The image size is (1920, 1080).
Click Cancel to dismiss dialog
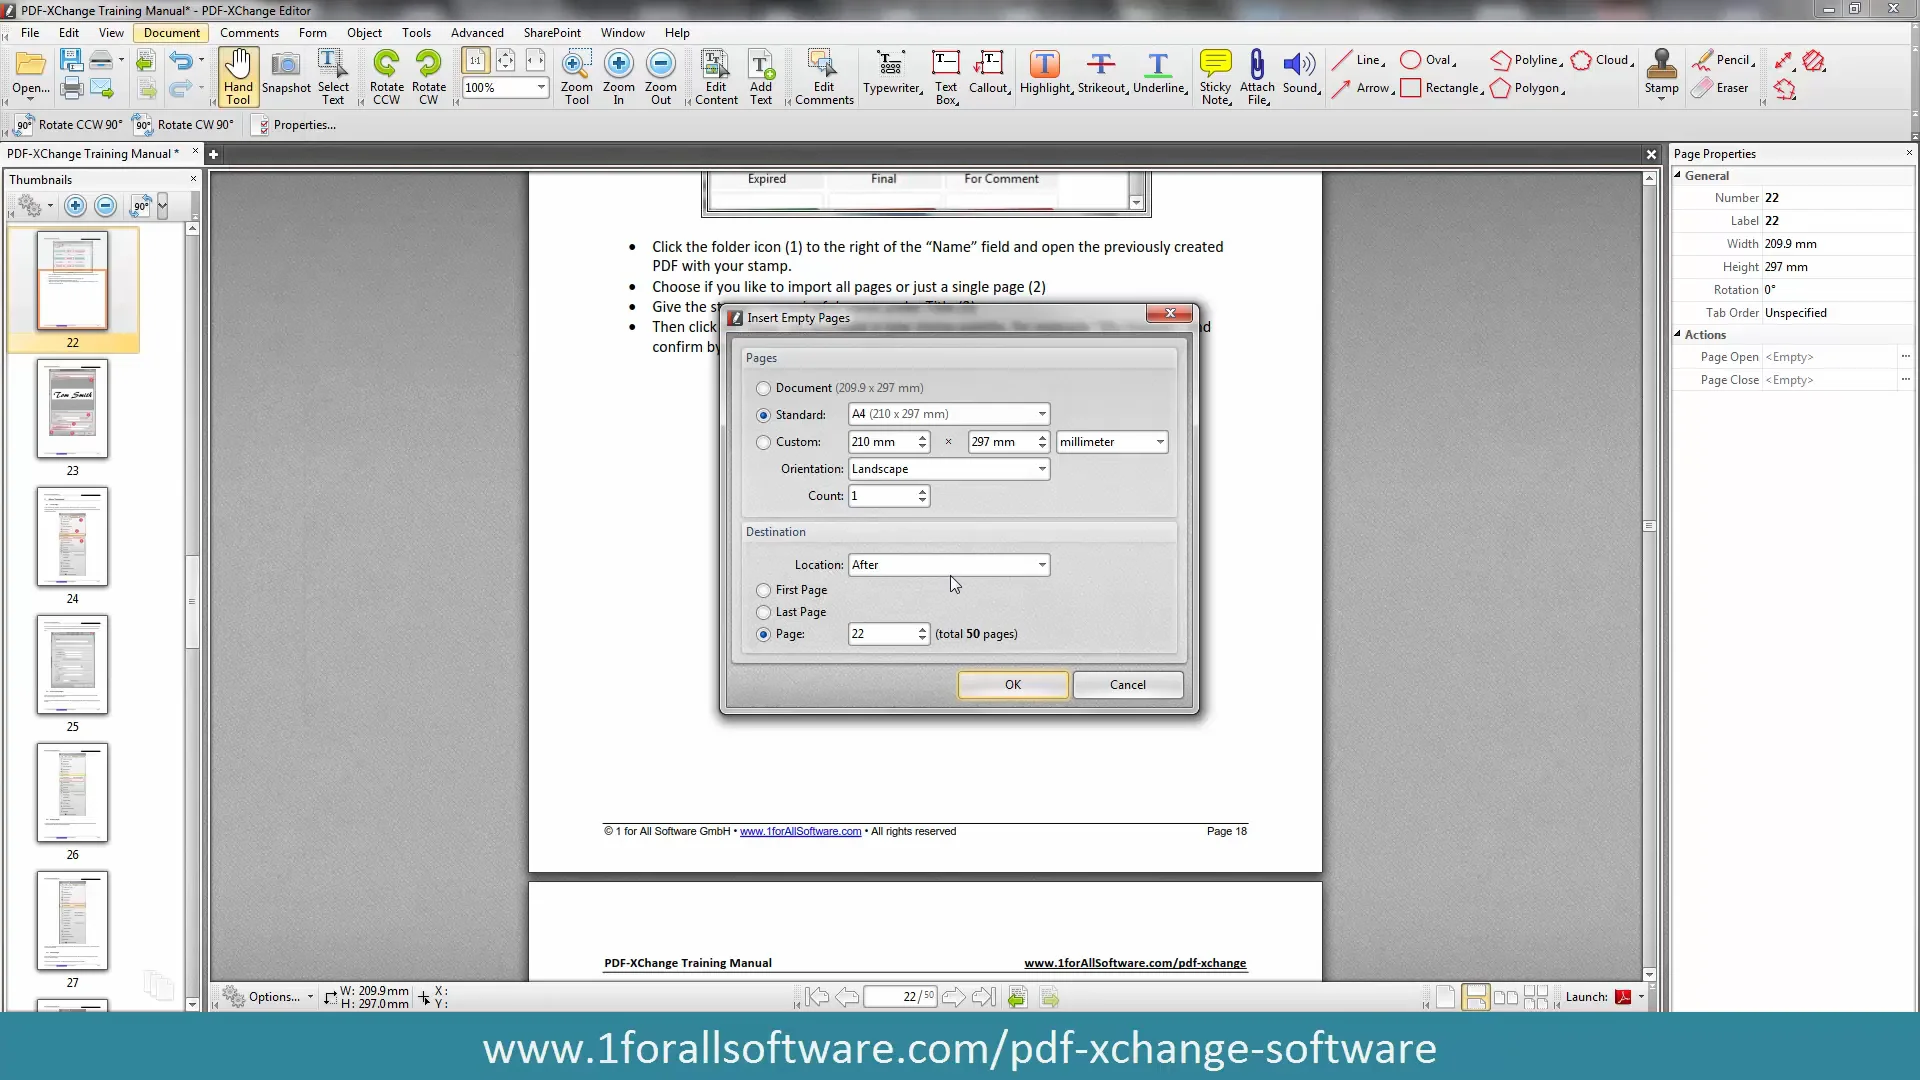tap(1127, 683)
